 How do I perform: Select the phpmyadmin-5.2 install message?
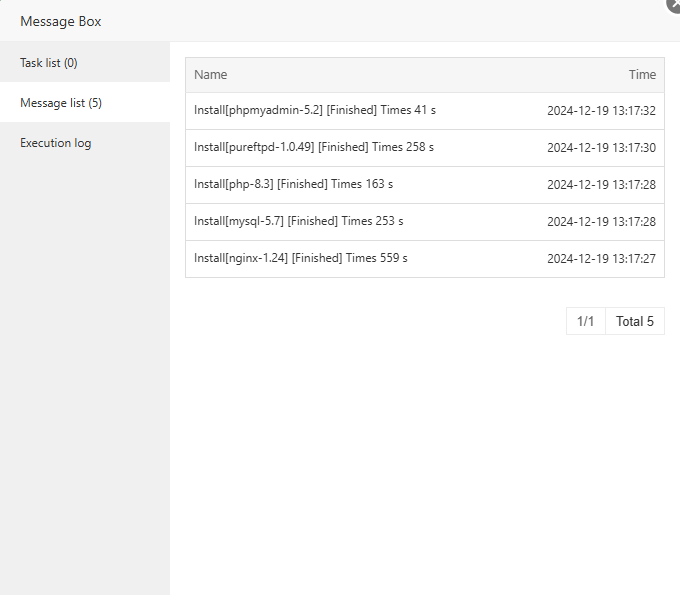[315, 111]
